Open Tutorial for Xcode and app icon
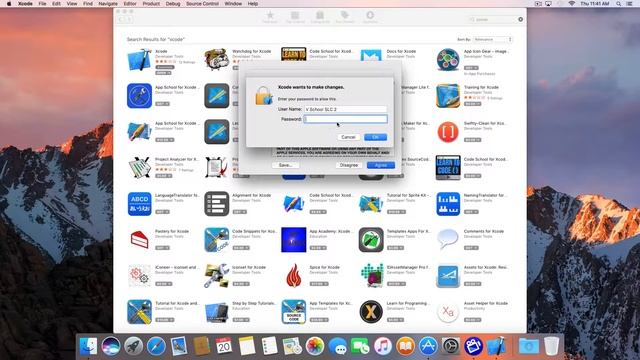This screenshot has height=360, width=640. pyautogui.click(x=139, y=312)
